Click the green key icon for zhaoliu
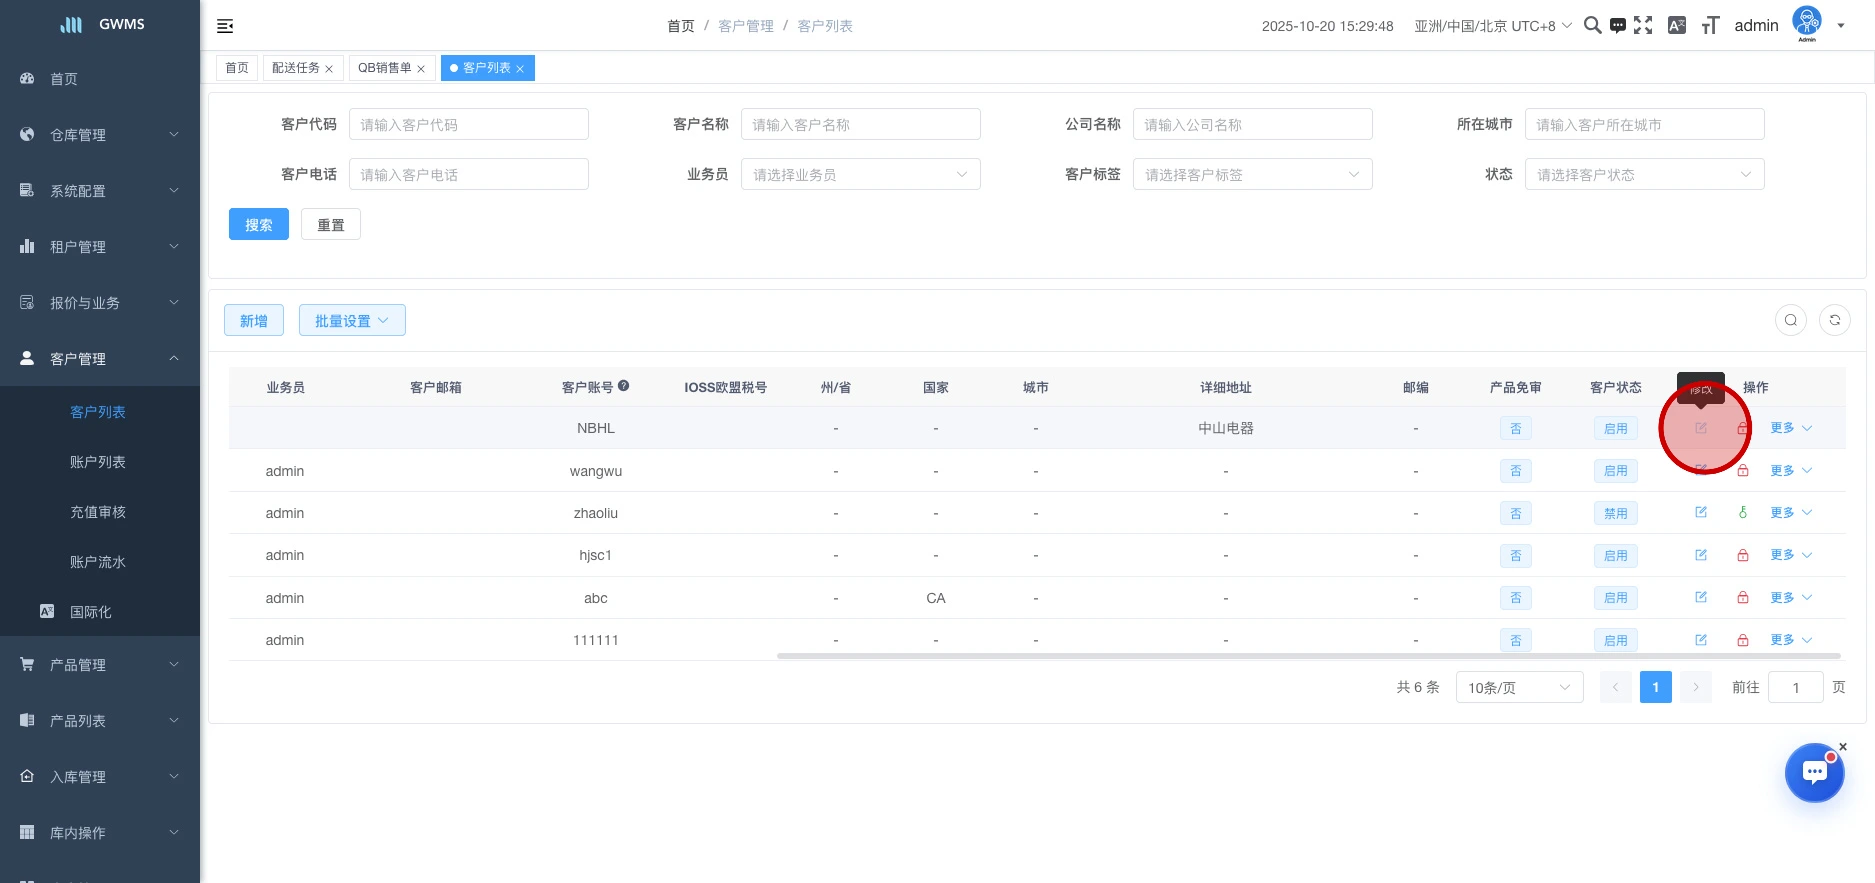The width and height of the screenshot is (1875, 883). click(1742, 512)
